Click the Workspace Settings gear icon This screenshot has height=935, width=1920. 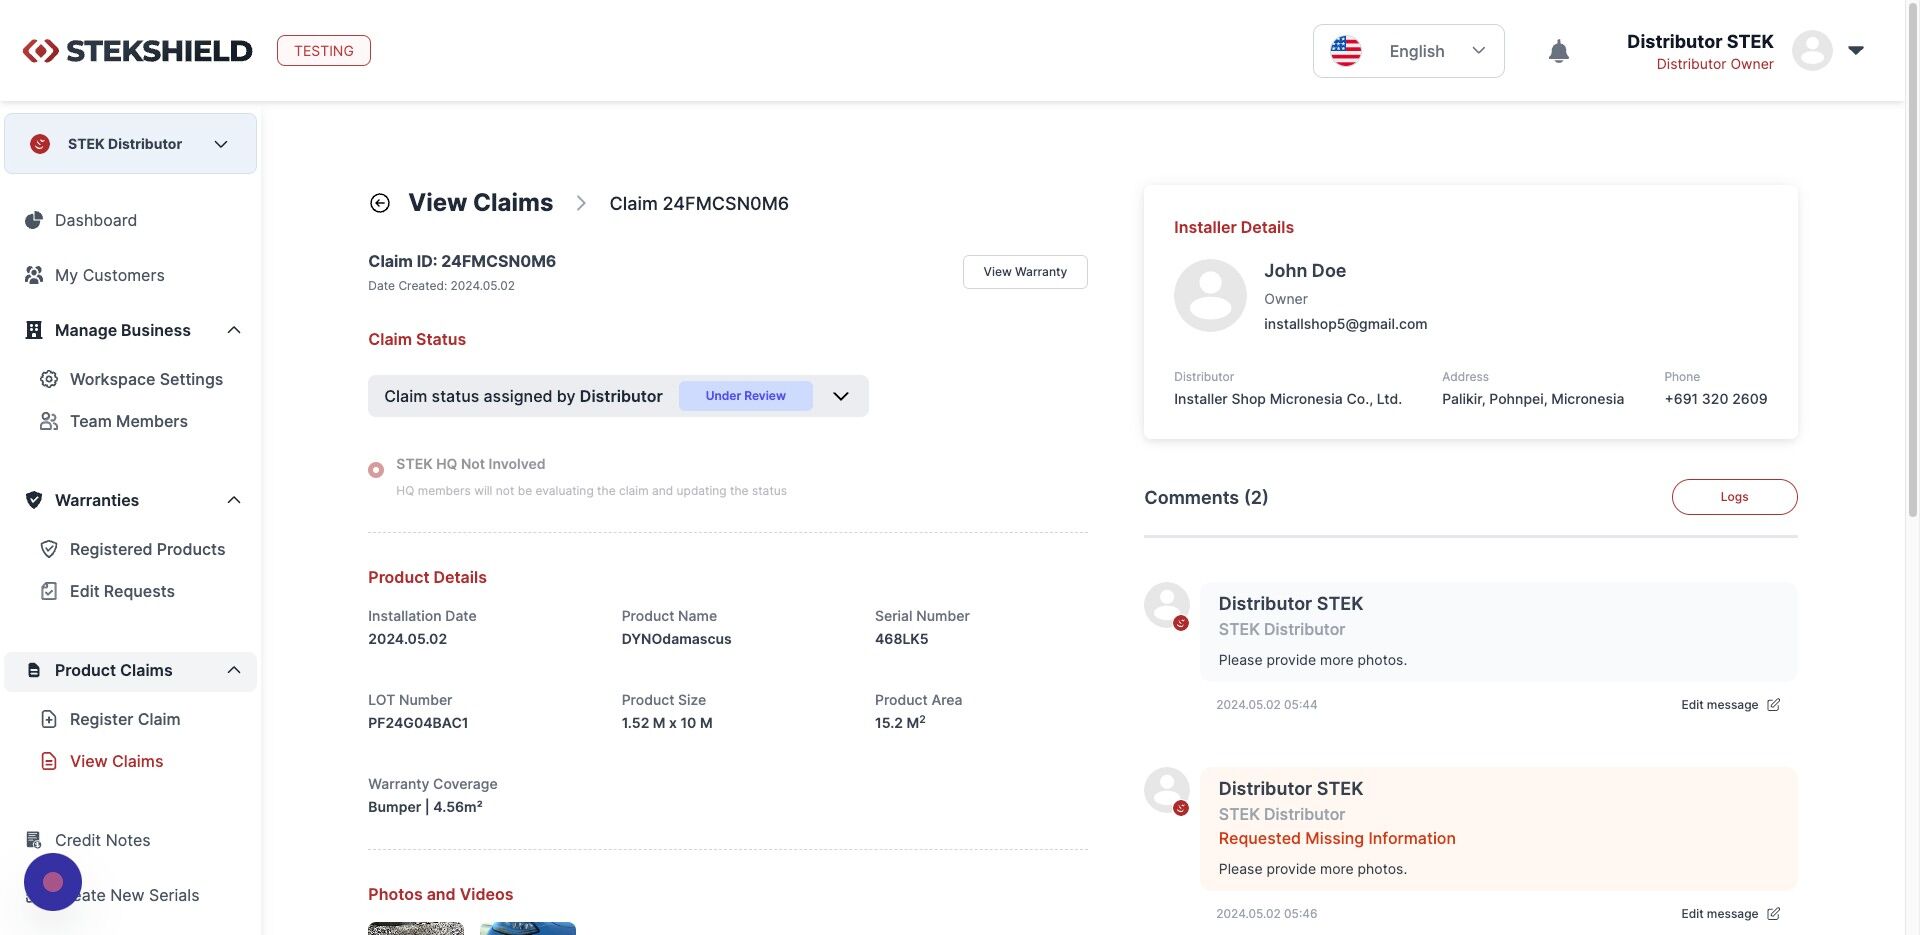tap(49, 379)
